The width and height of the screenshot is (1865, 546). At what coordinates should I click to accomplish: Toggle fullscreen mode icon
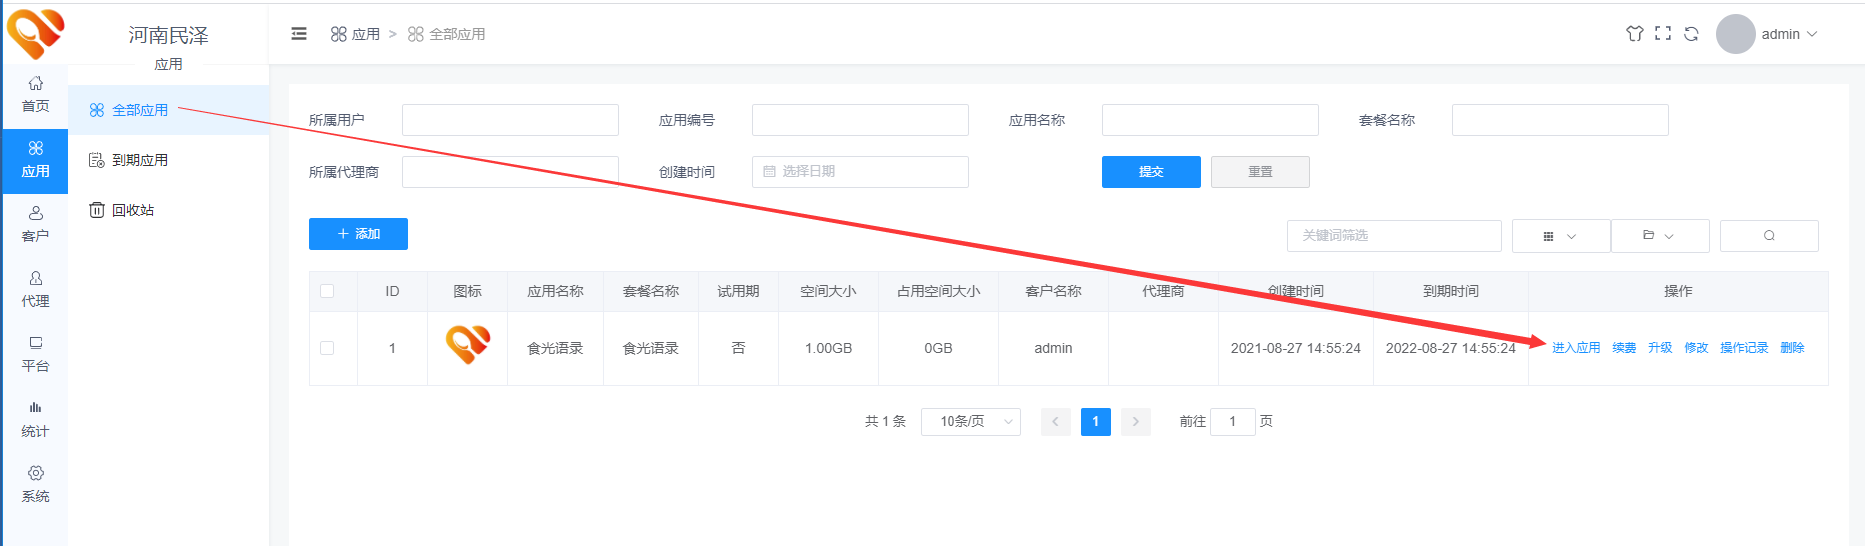tap(1663, 34)
